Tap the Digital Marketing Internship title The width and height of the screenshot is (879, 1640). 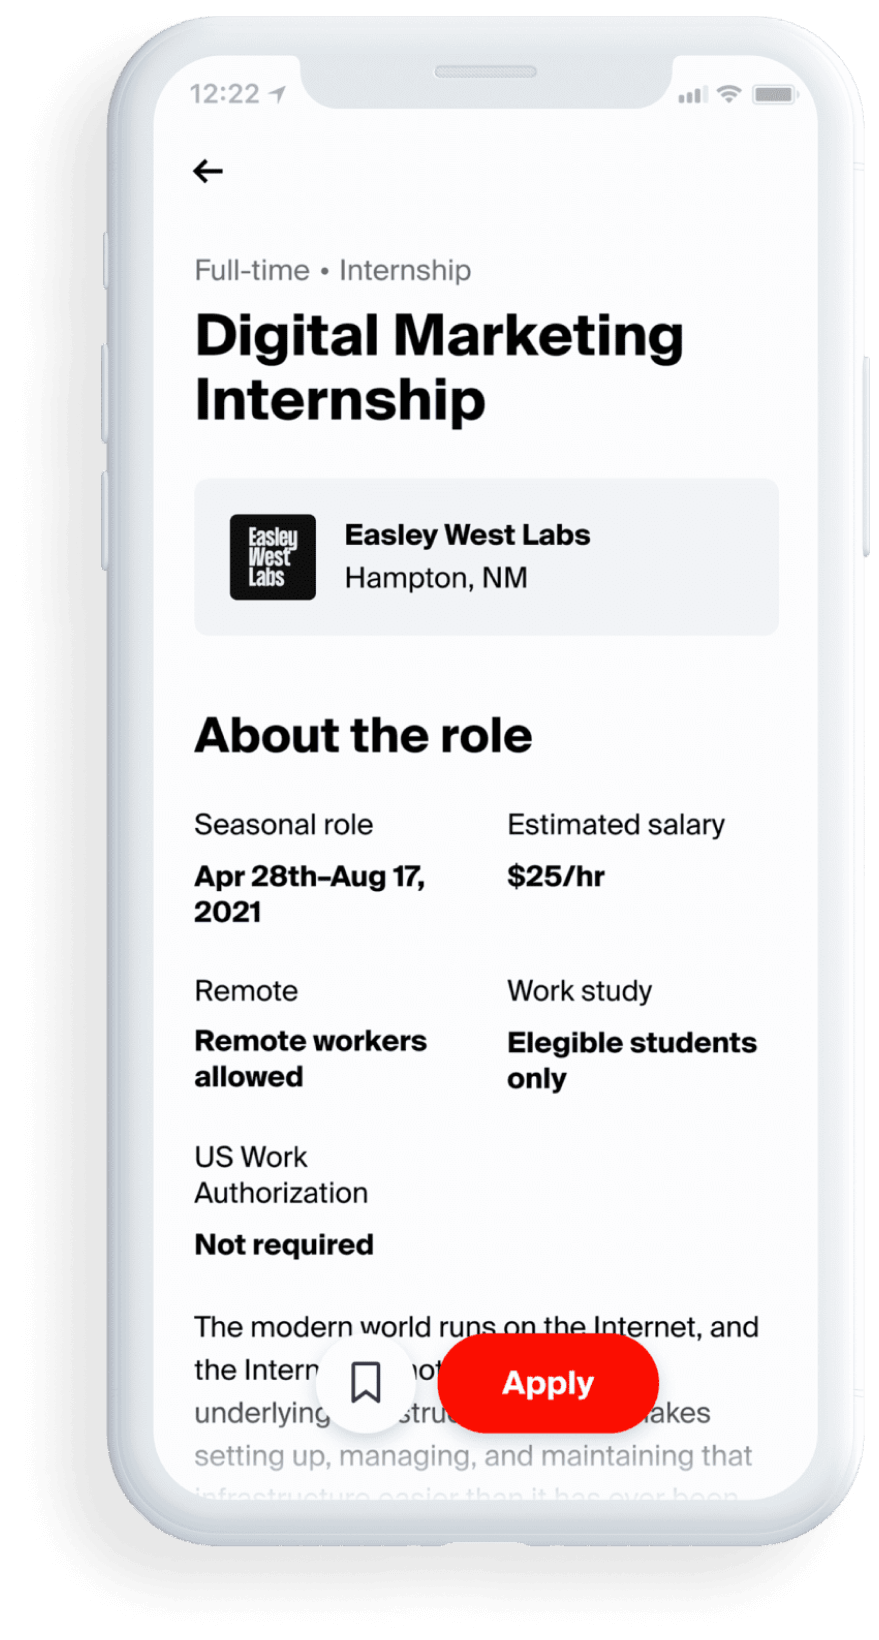[x=439, y=367]
